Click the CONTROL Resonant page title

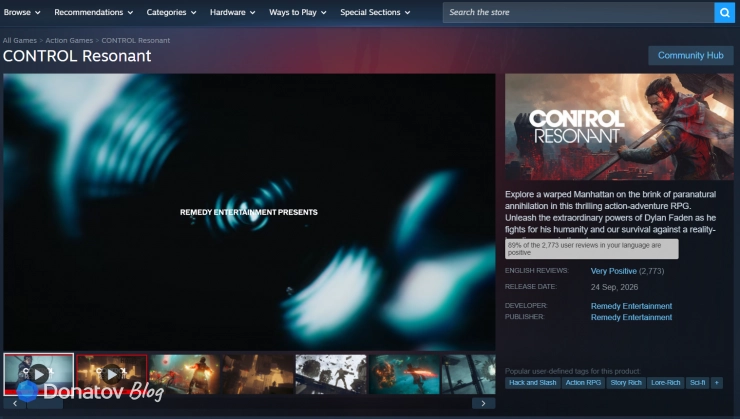(77, 56)
